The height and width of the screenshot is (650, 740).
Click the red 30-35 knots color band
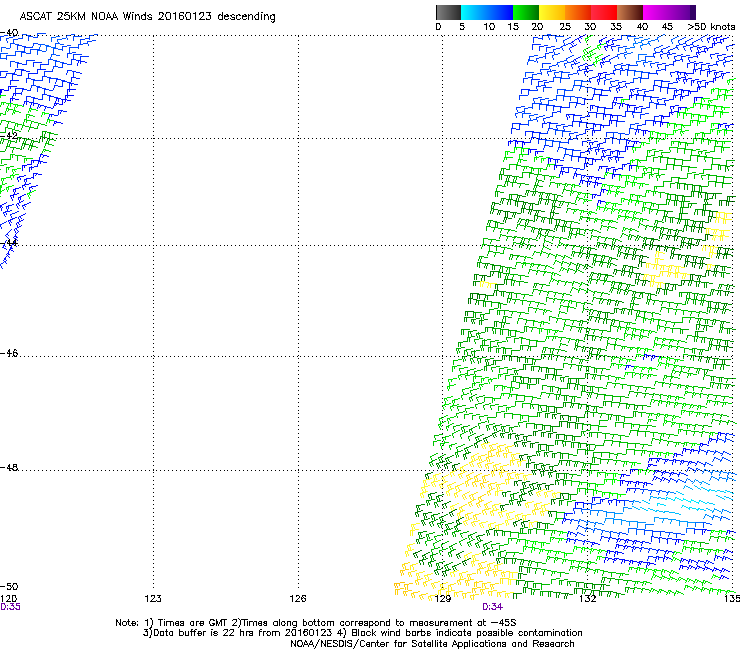pyautogui.click(x=604, y=12)
